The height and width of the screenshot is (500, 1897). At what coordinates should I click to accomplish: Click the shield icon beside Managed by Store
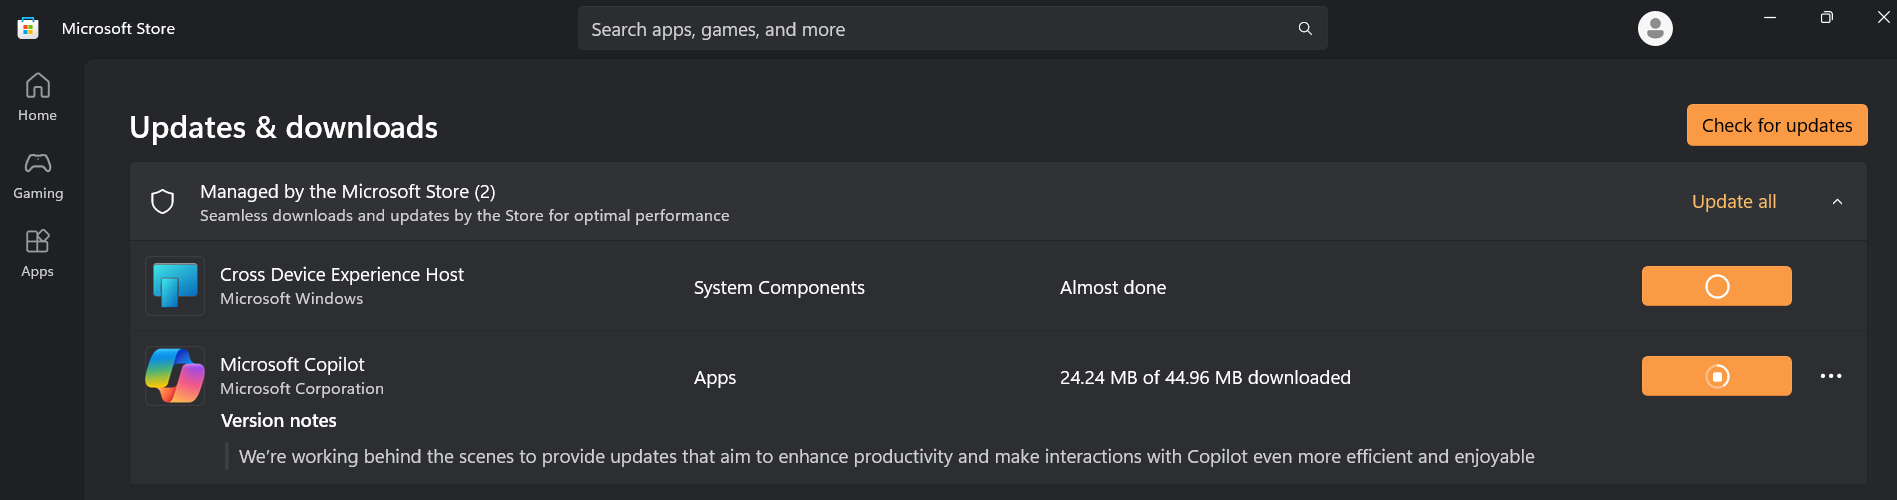(x=162, y=202)
